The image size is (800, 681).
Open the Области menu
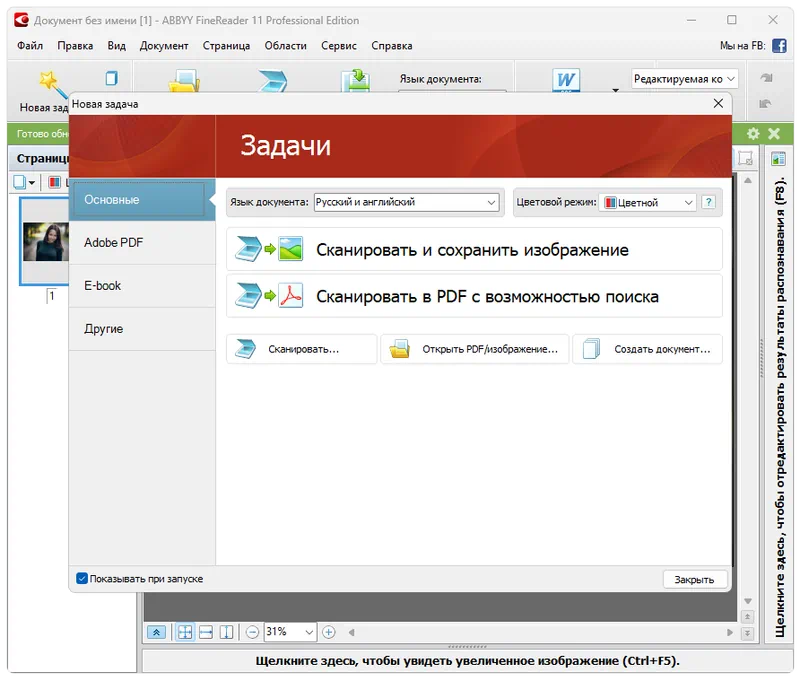(x=285, y=45)
